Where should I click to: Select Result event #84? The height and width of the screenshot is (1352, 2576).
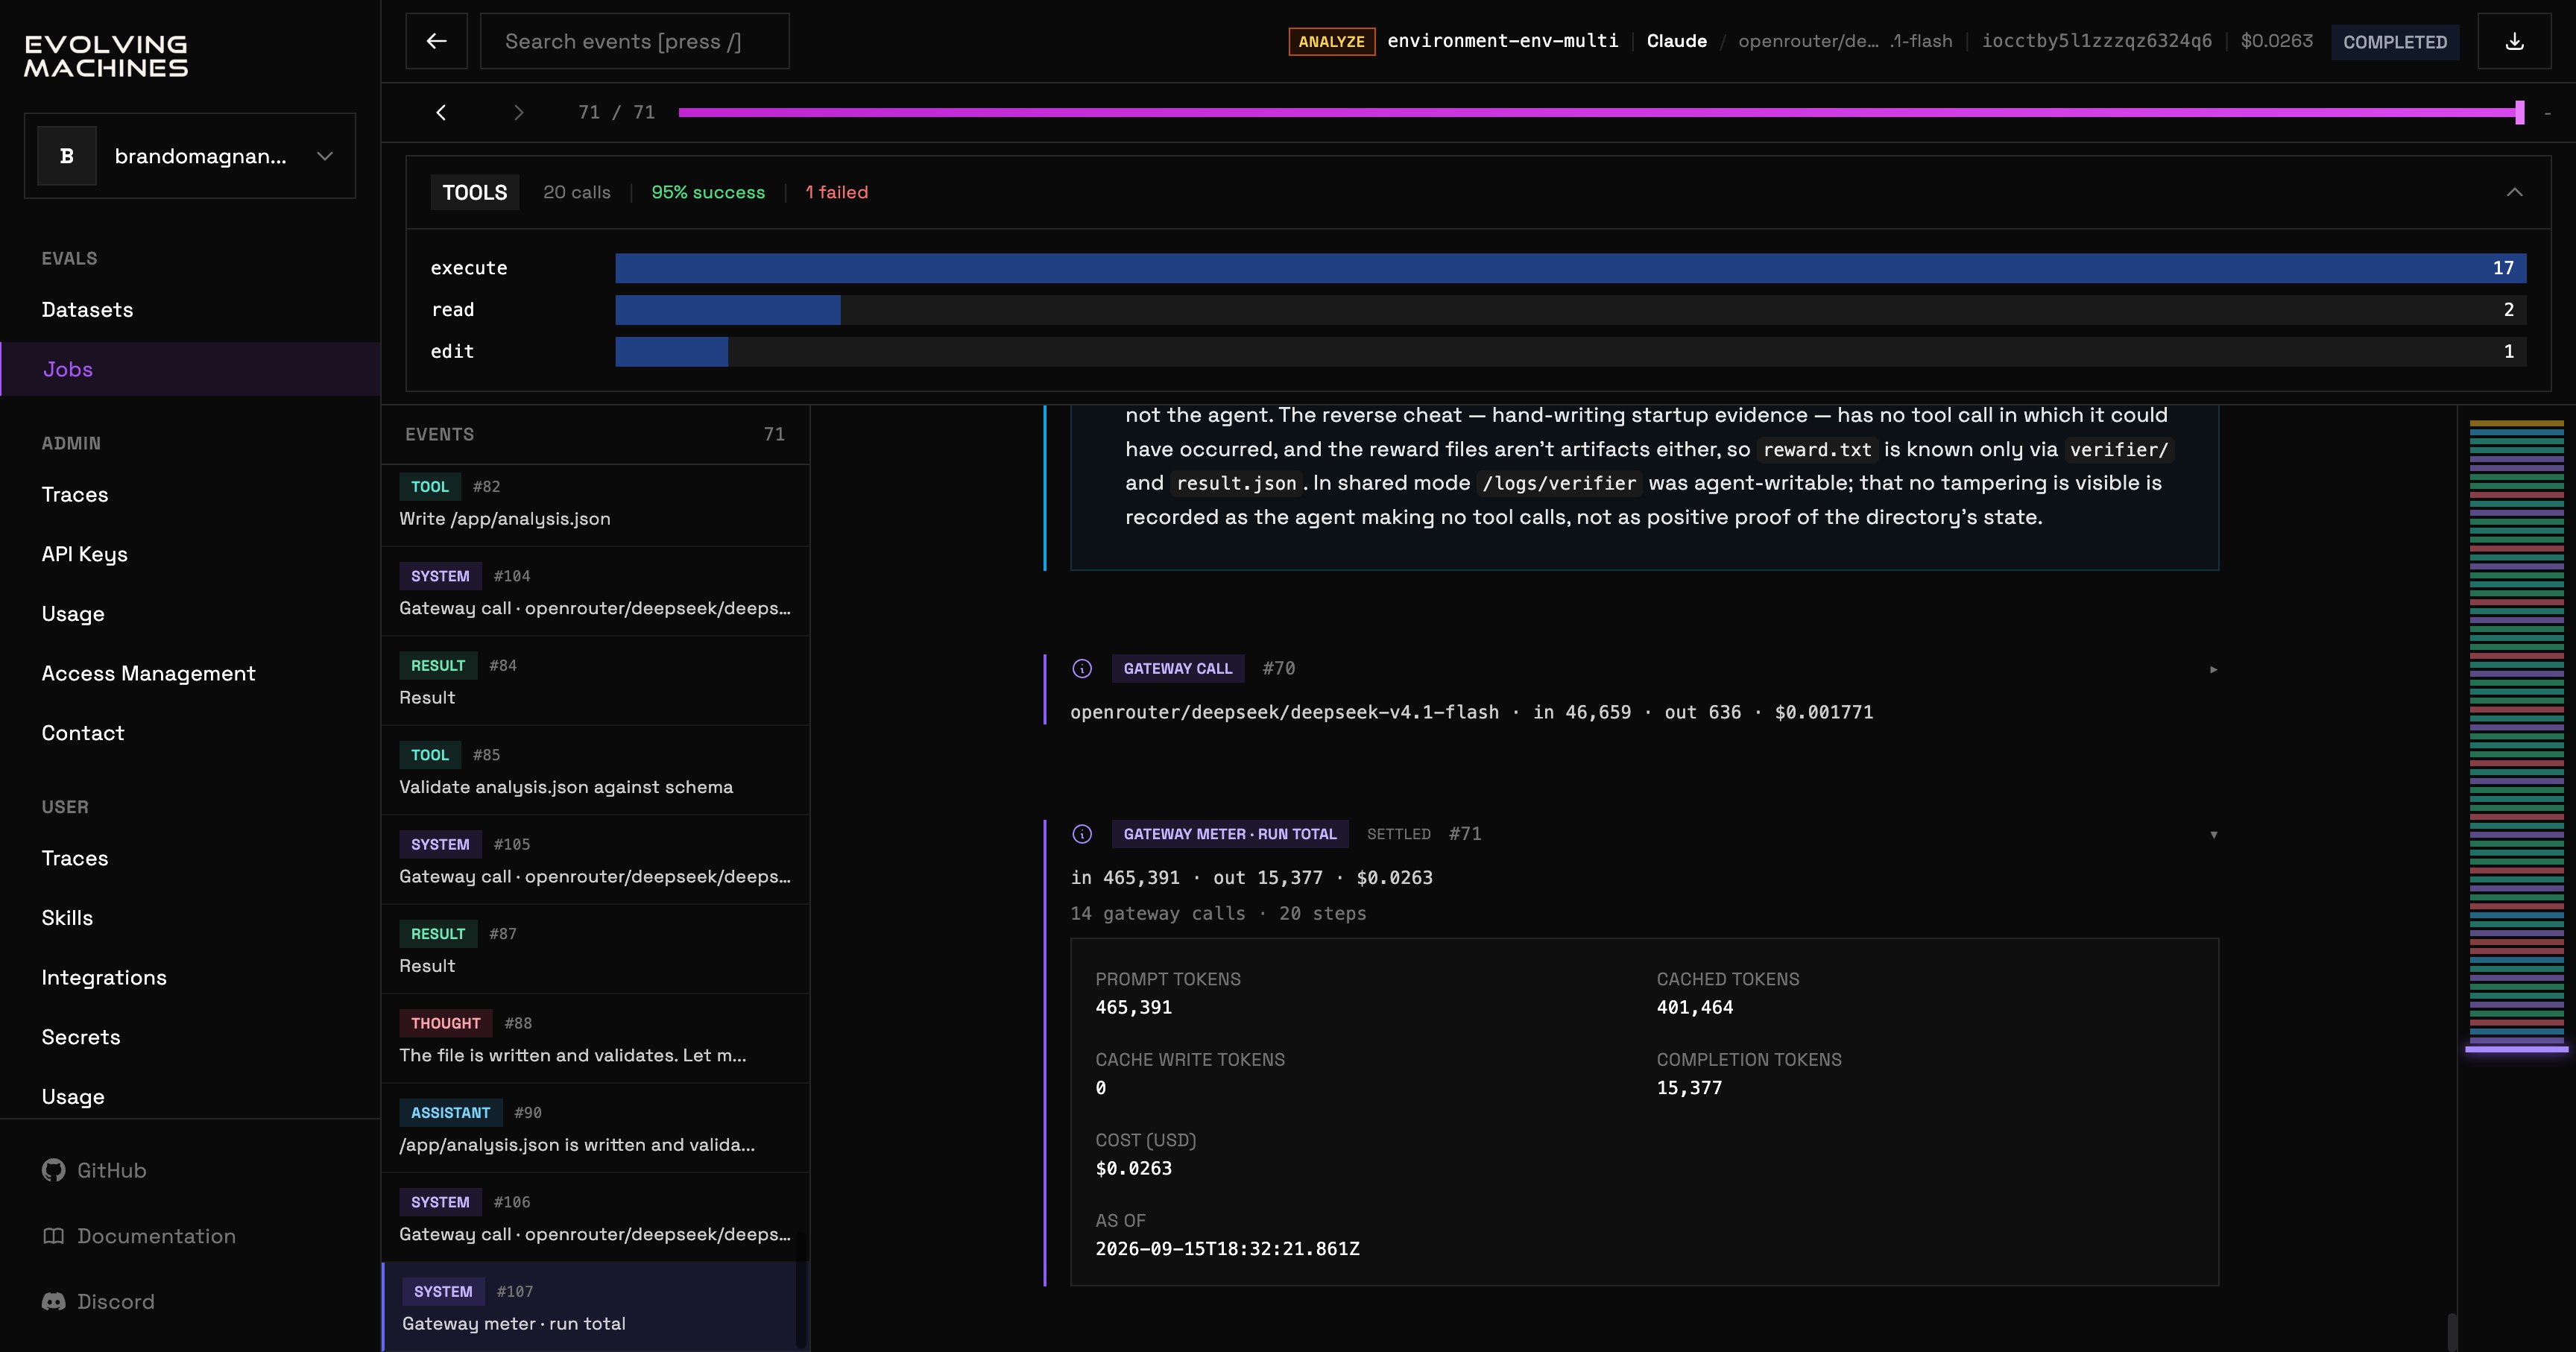click(595, 681)
